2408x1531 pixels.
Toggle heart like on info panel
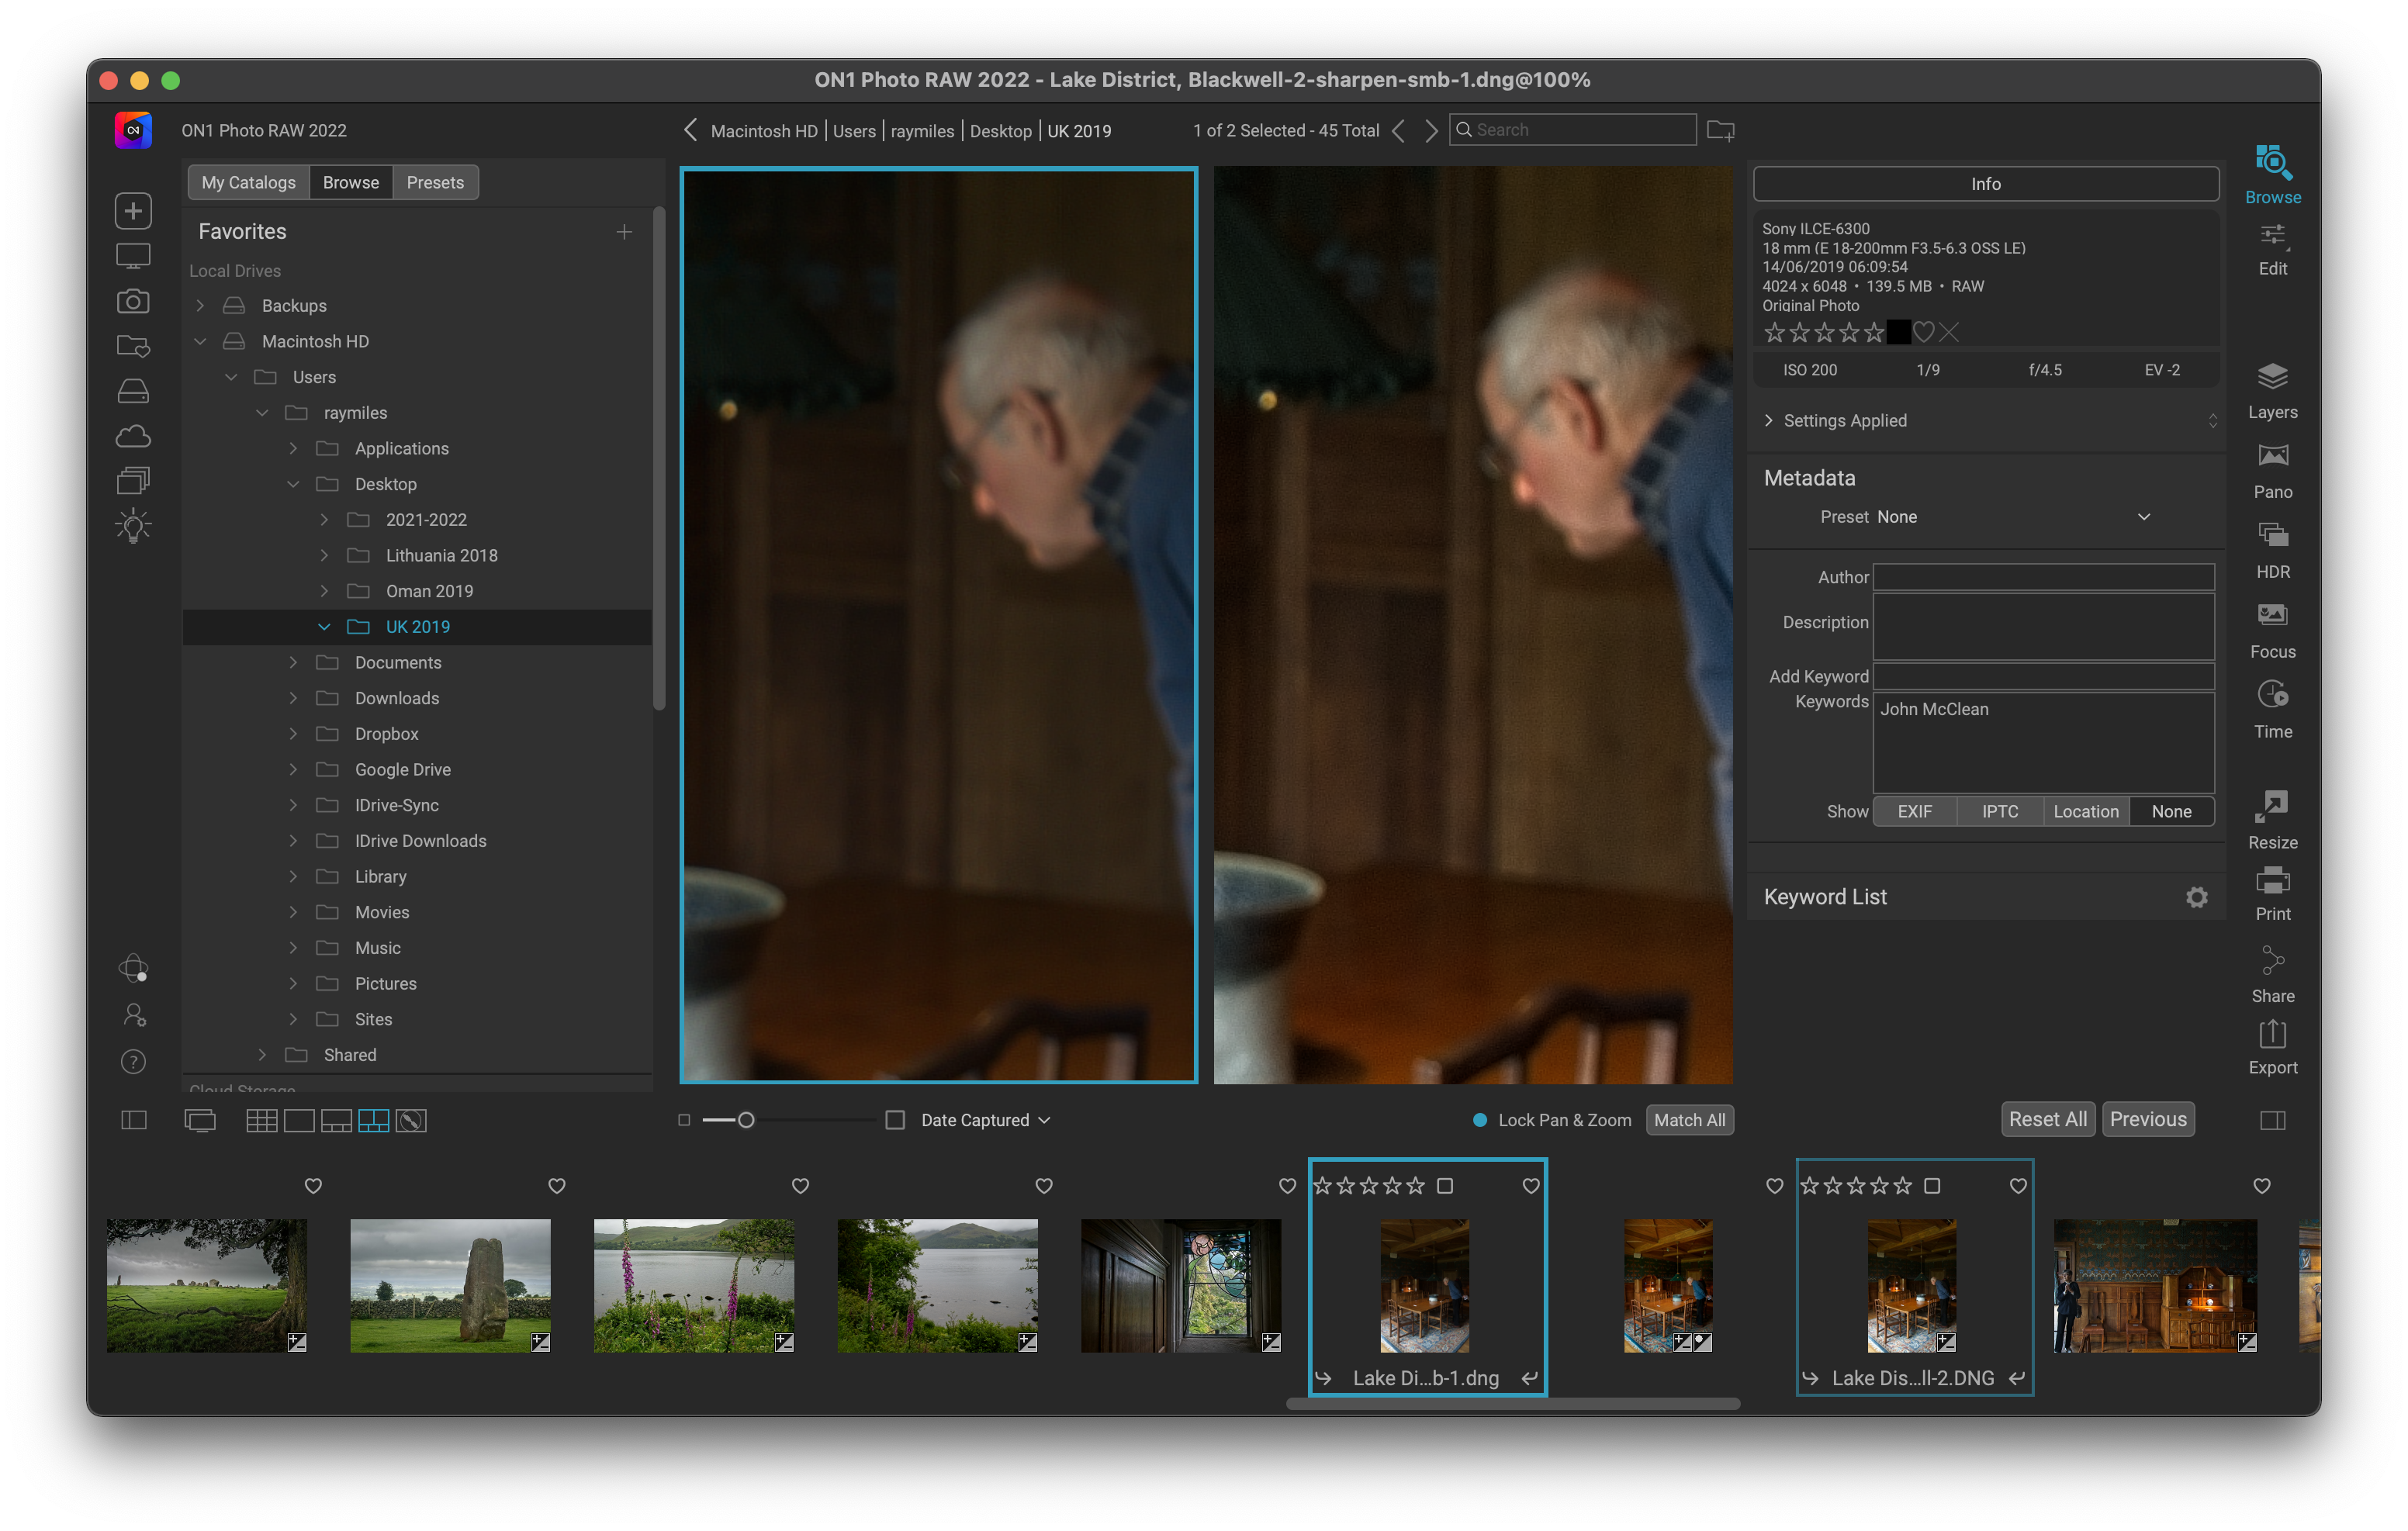pyautogui.click(x=1923, y=332)
